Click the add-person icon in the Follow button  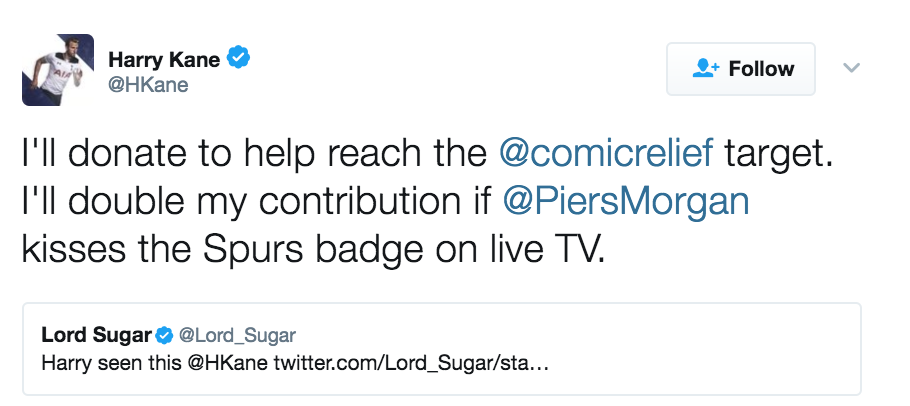tap(706, 69)
